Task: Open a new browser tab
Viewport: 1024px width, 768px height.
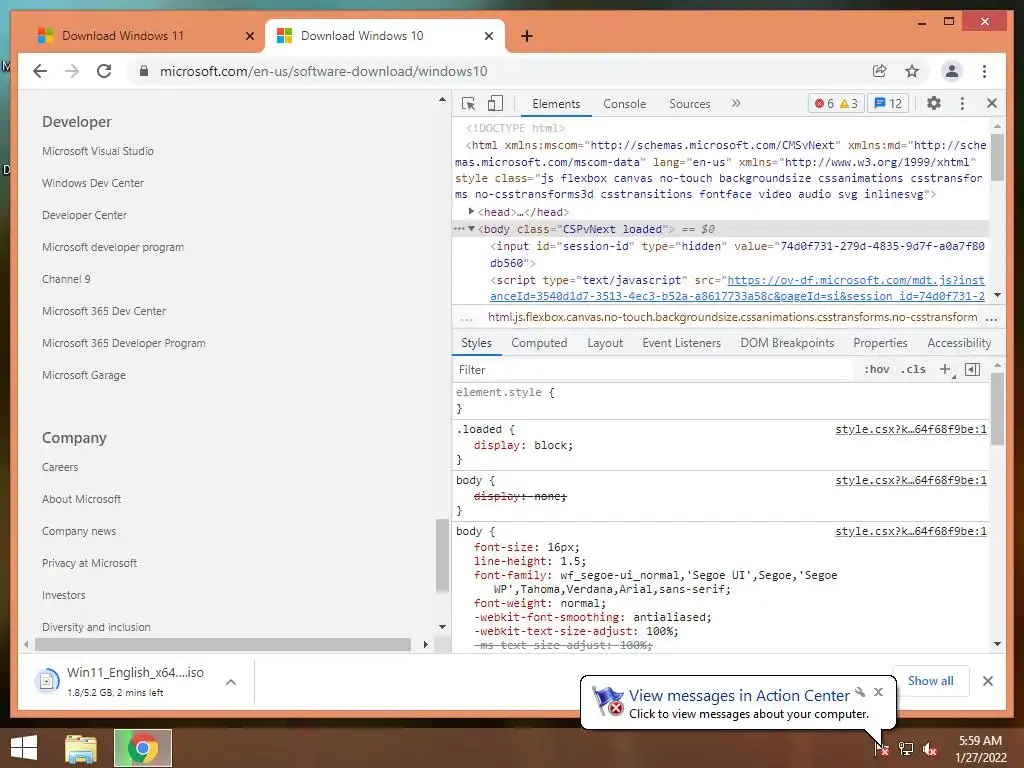Action: point(527,36)
